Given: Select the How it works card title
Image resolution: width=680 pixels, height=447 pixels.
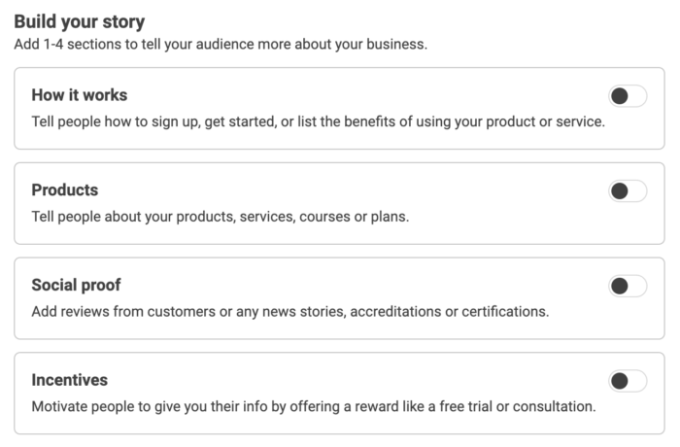Looking at the screenshot, I should click(79, 95).
